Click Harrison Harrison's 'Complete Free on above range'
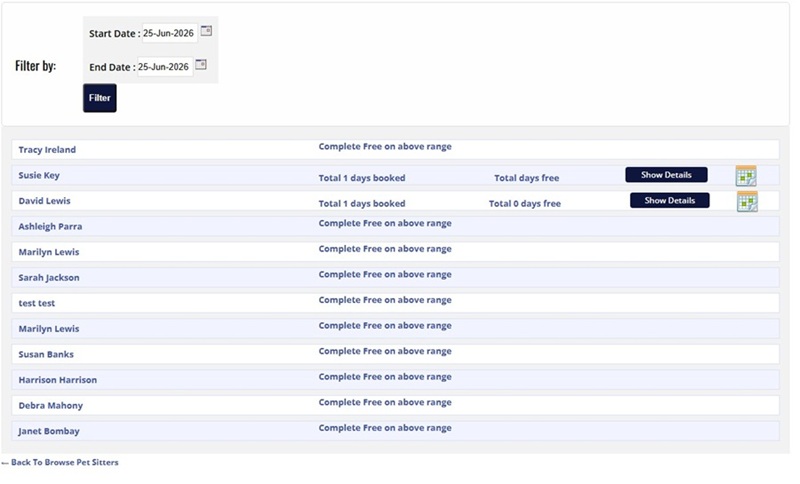This screenshot has height=484, width=800. (x=385, y=377)
